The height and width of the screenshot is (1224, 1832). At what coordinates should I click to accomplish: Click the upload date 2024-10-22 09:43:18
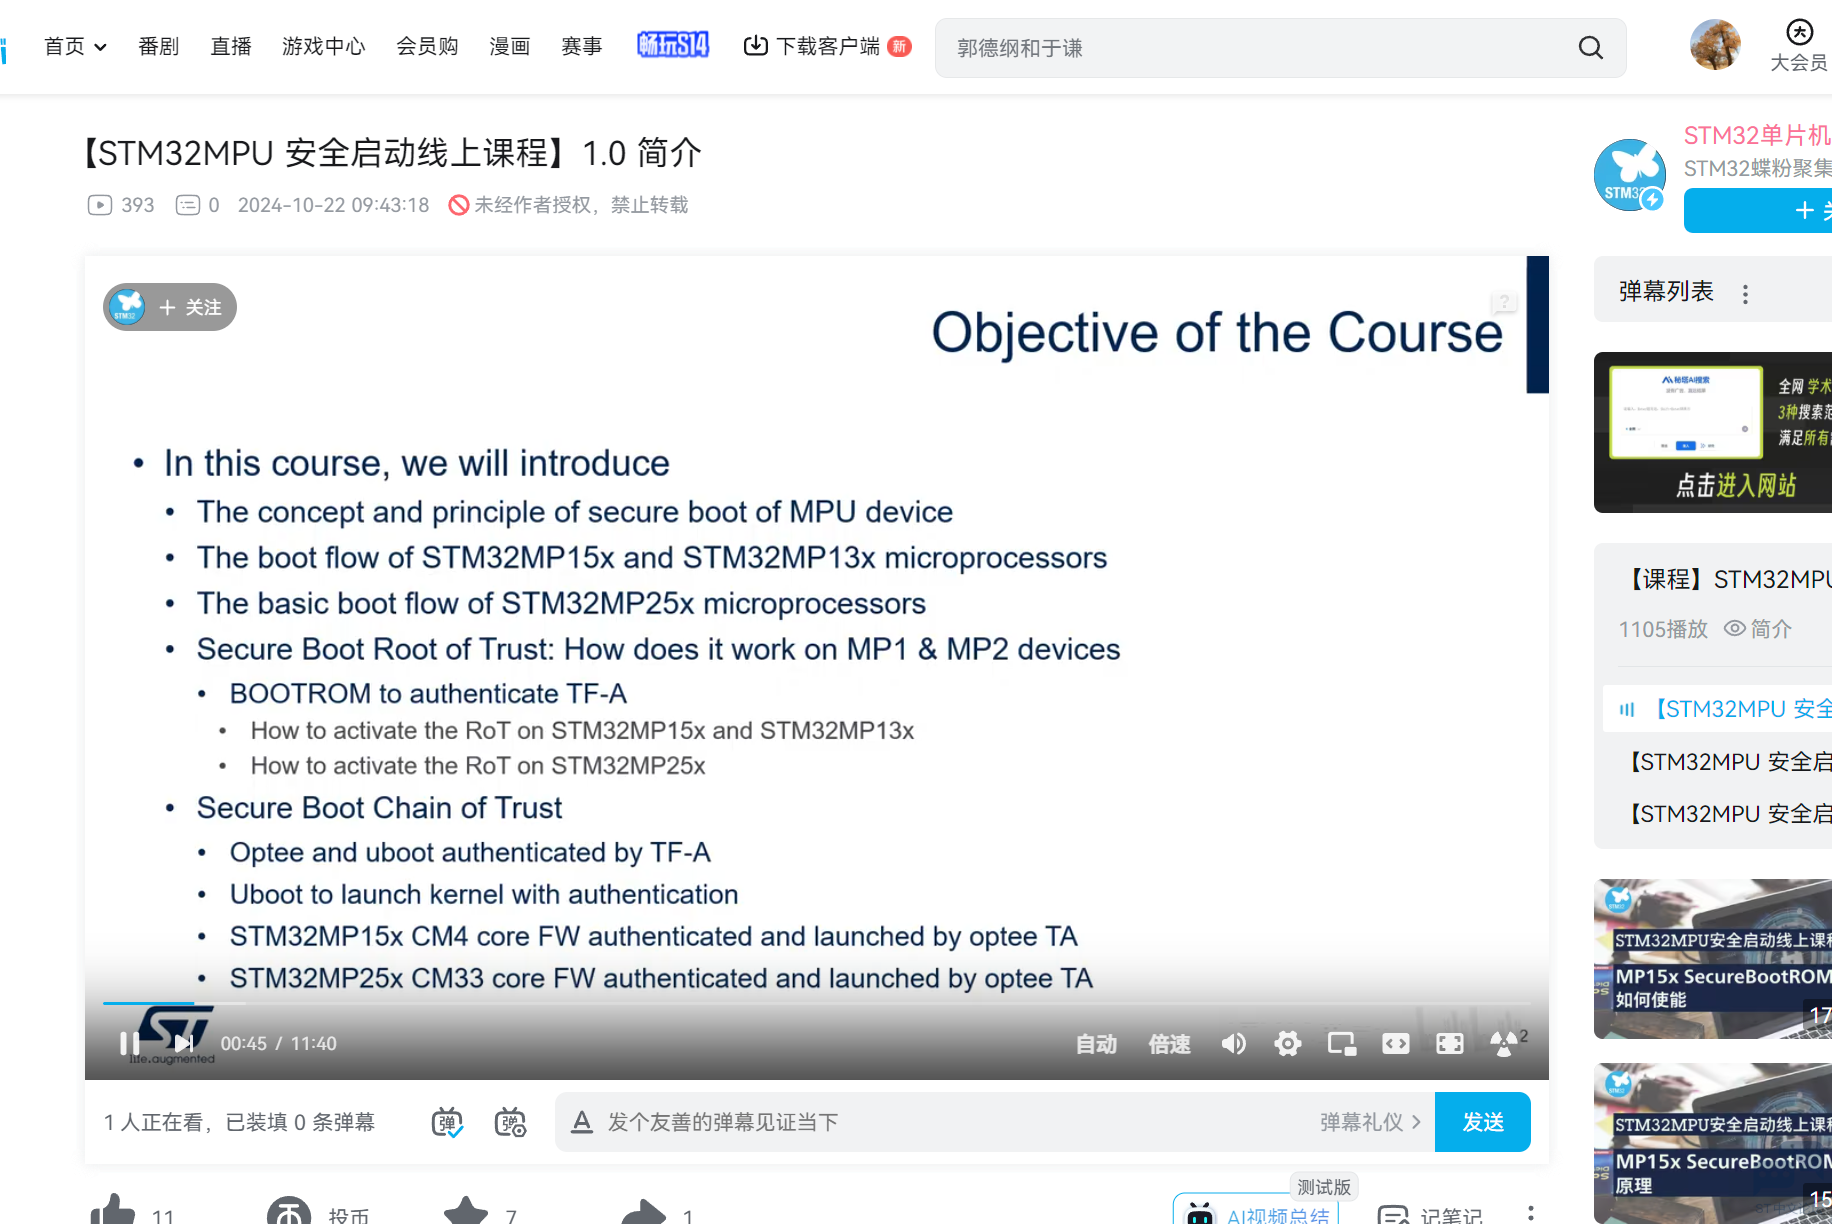click(333, 205)
